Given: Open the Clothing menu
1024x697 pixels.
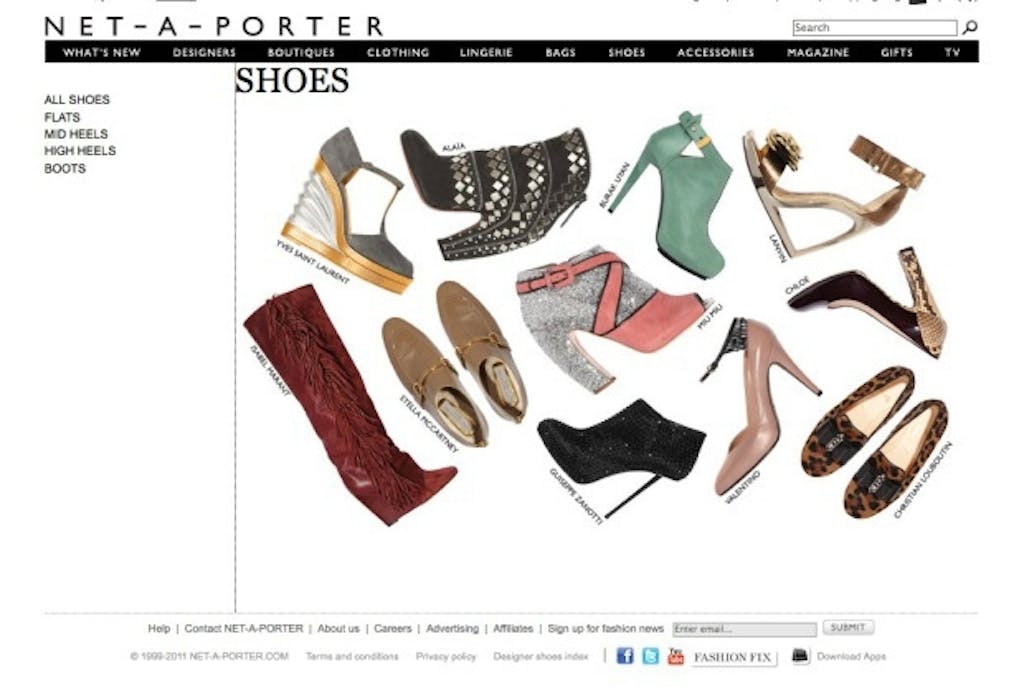Looking at the screenshot, I should pos(398,52).
